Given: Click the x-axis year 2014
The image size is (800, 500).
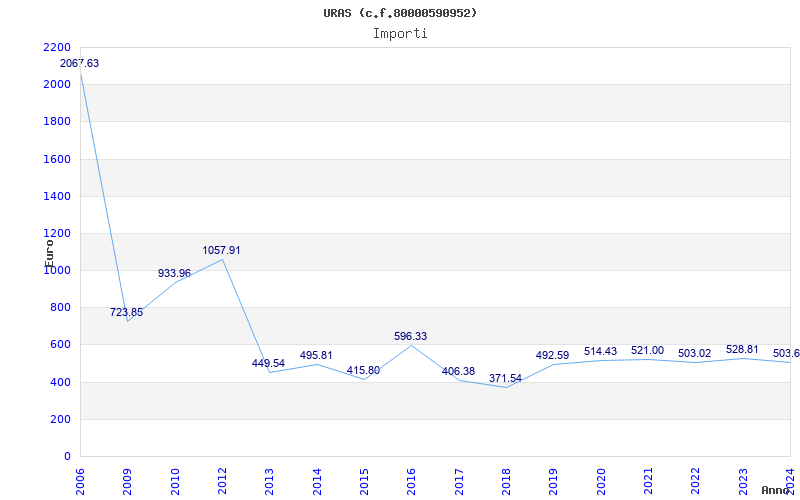Looking at the screenshot, I should (317, 482).
